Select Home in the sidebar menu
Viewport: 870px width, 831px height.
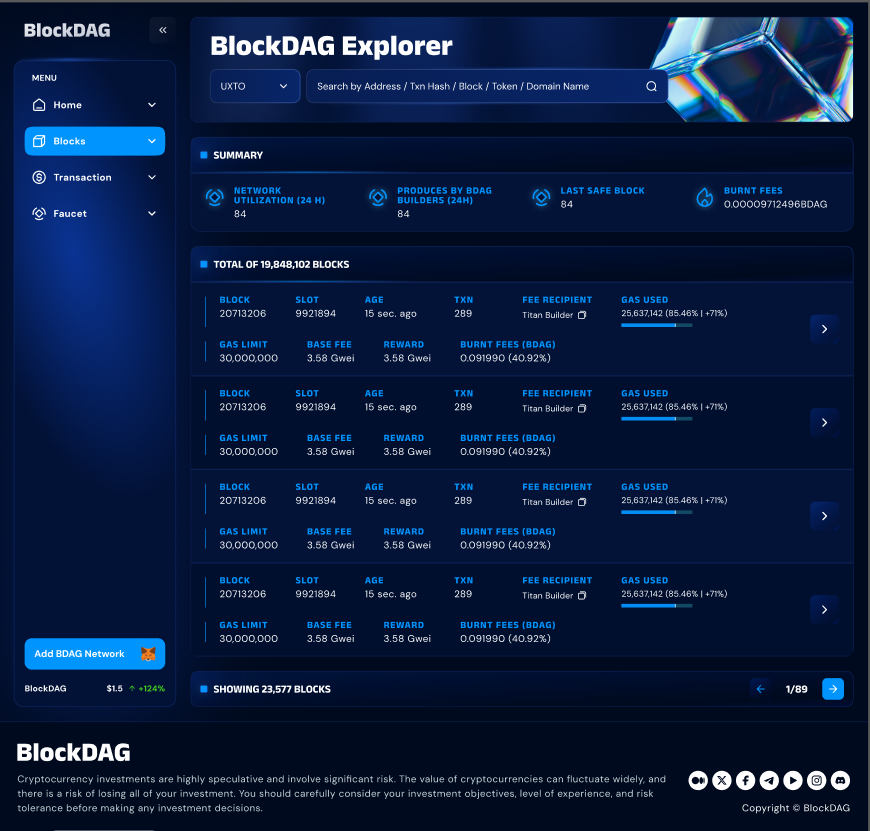coord(95,105)
